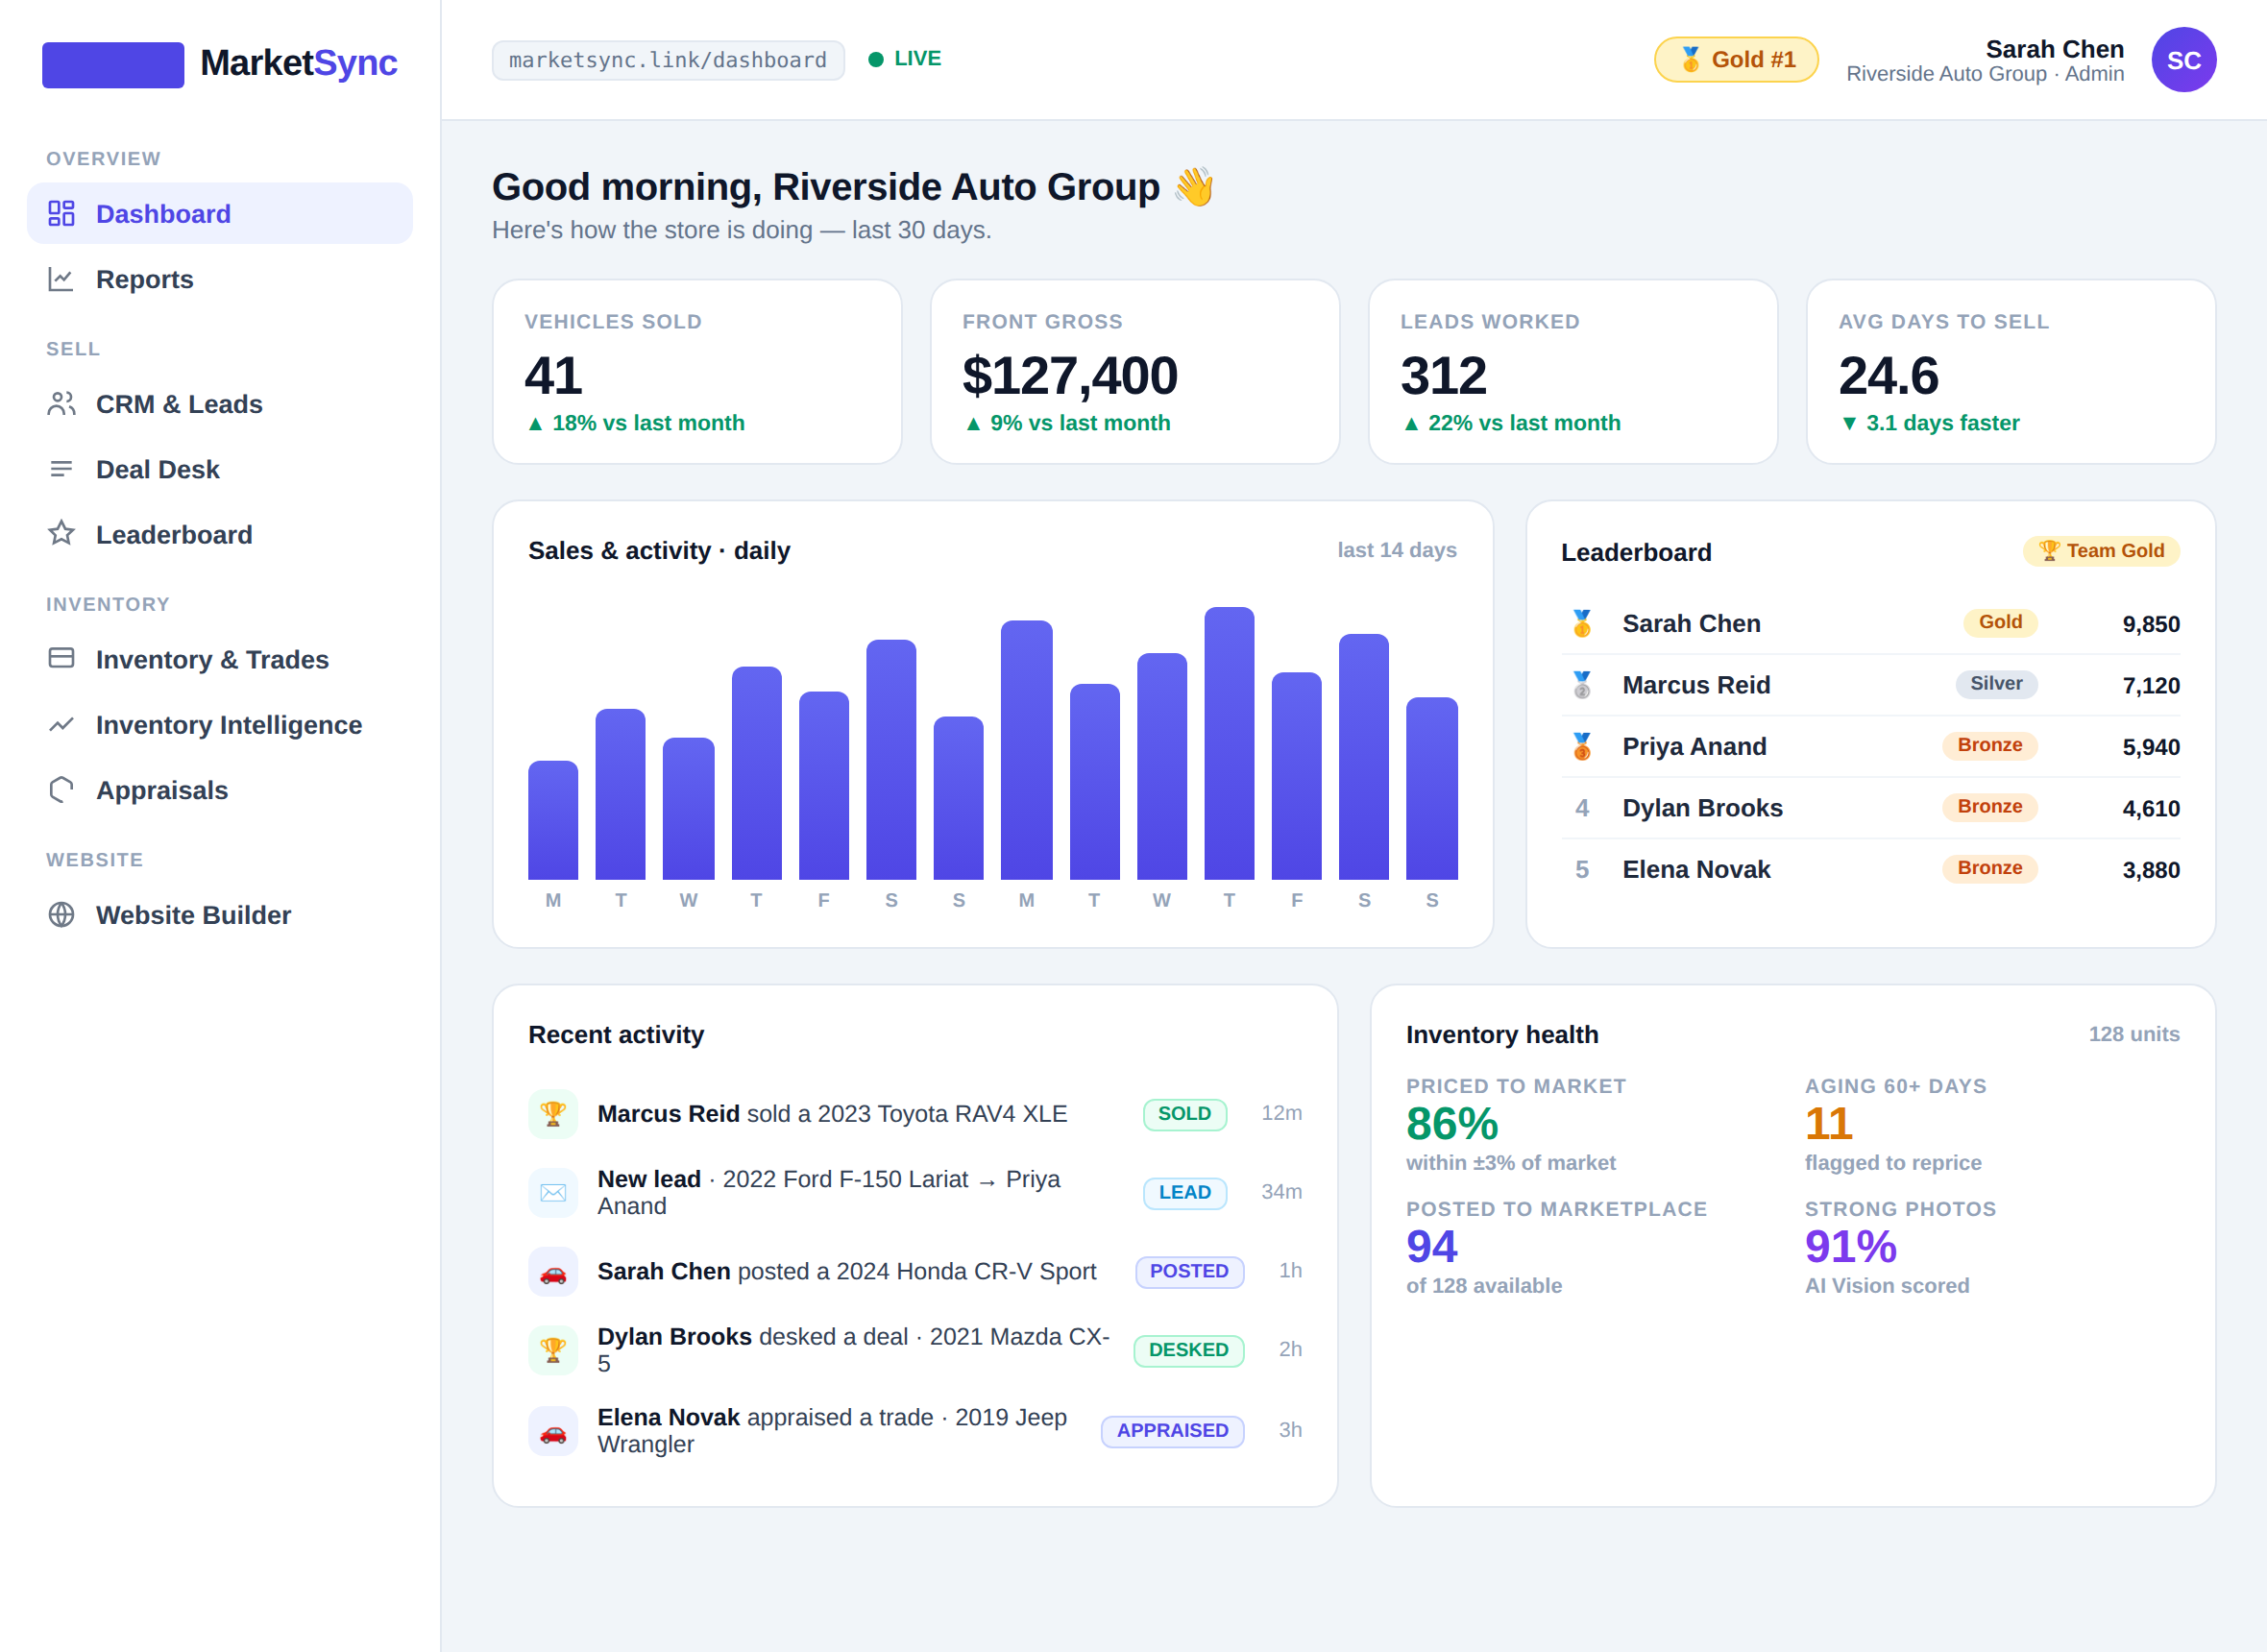This screenshot has width=2267, height=1652.
Task: Click the Inventory Intelligence trend icon
Action: [61, 724]
